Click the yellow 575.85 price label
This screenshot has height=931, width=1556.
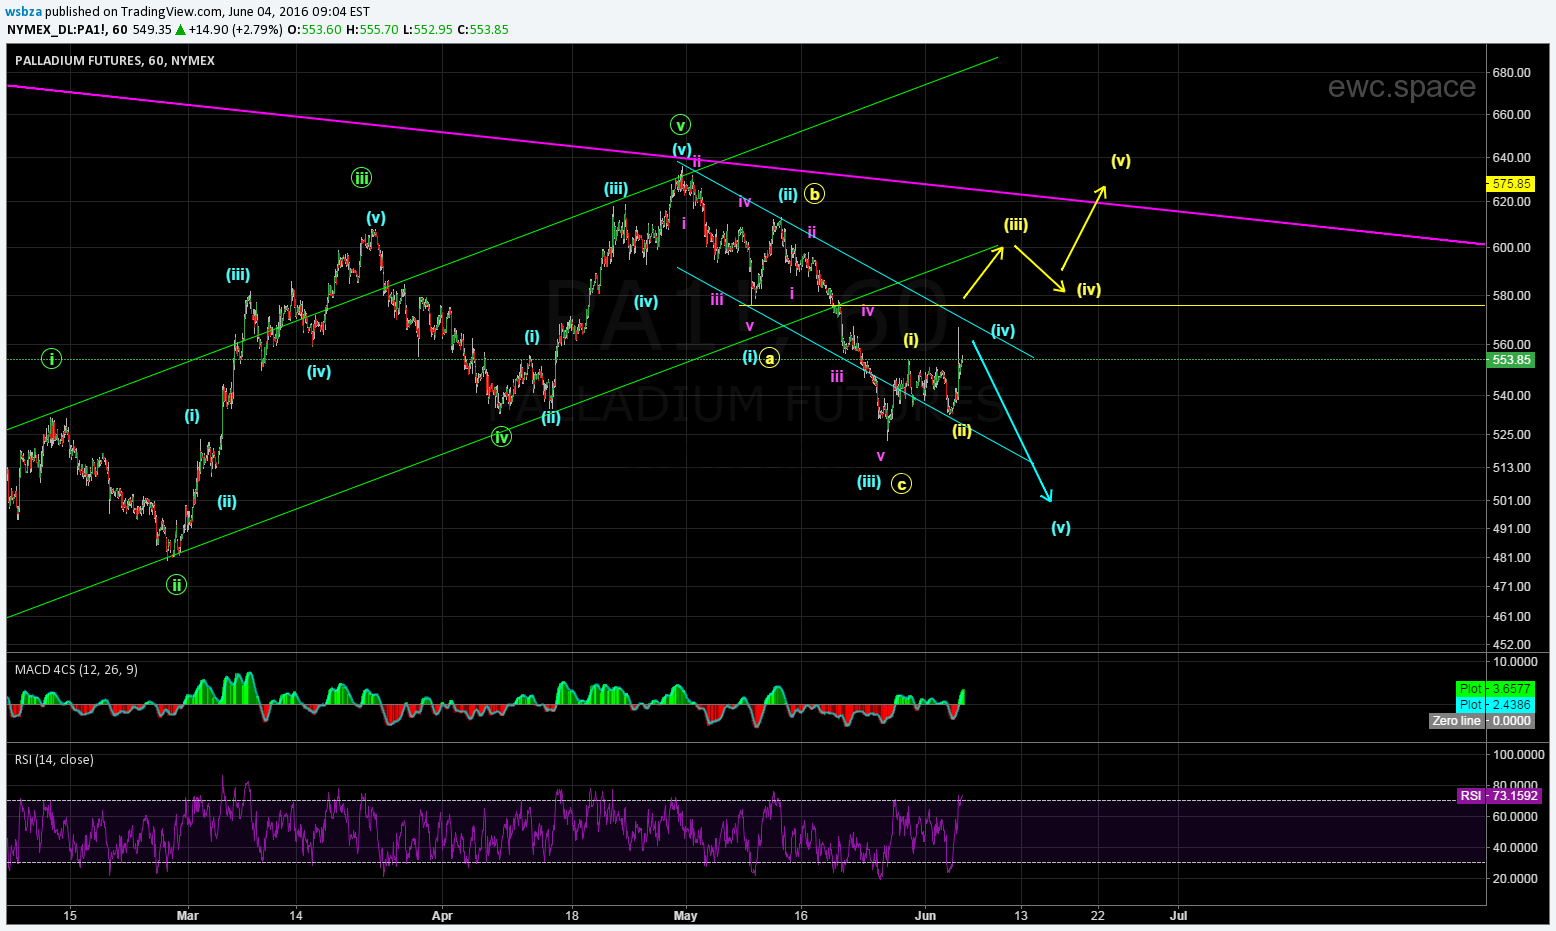coord(1510,184)
